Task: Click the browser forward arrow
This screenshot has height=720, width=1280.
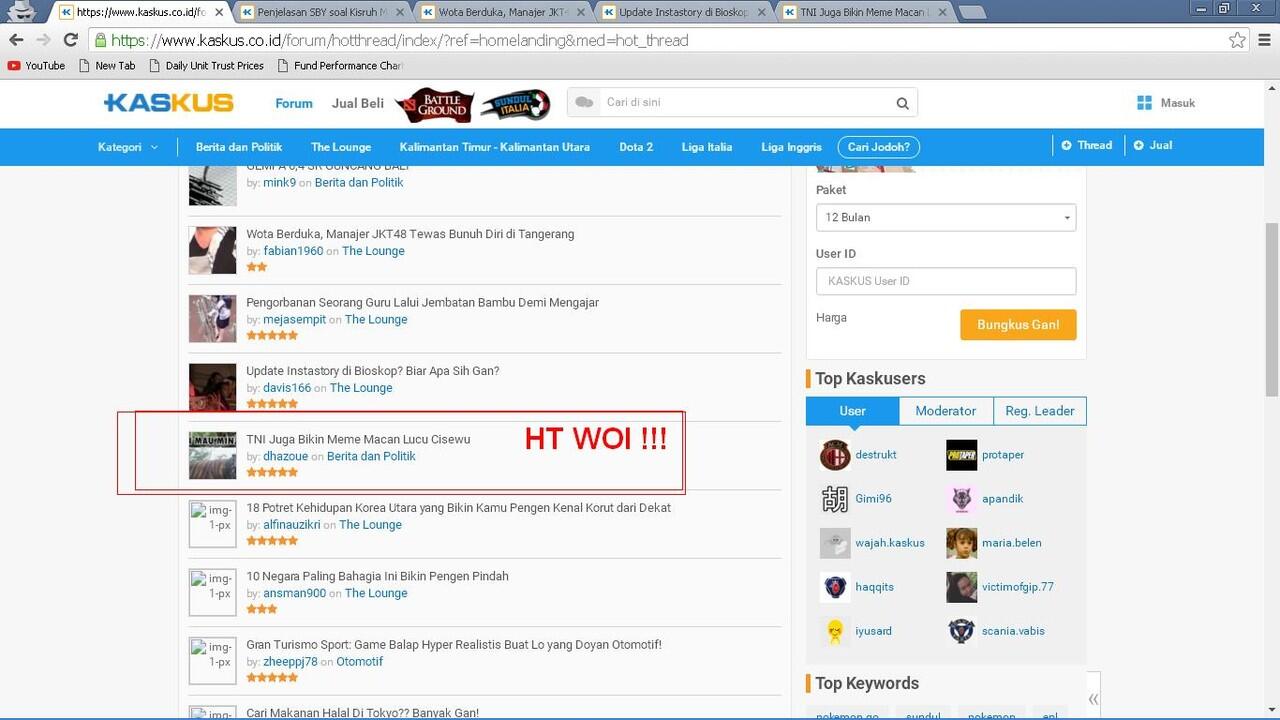Action: [x=43, y=40]
